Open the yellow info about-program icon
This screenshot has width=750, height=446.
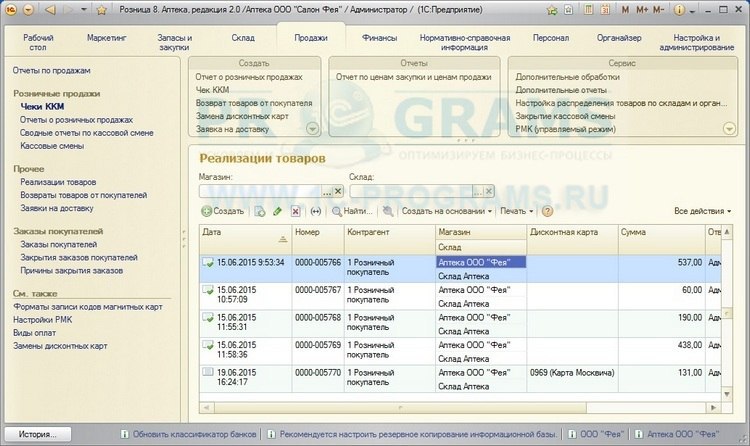coord(679,10)
